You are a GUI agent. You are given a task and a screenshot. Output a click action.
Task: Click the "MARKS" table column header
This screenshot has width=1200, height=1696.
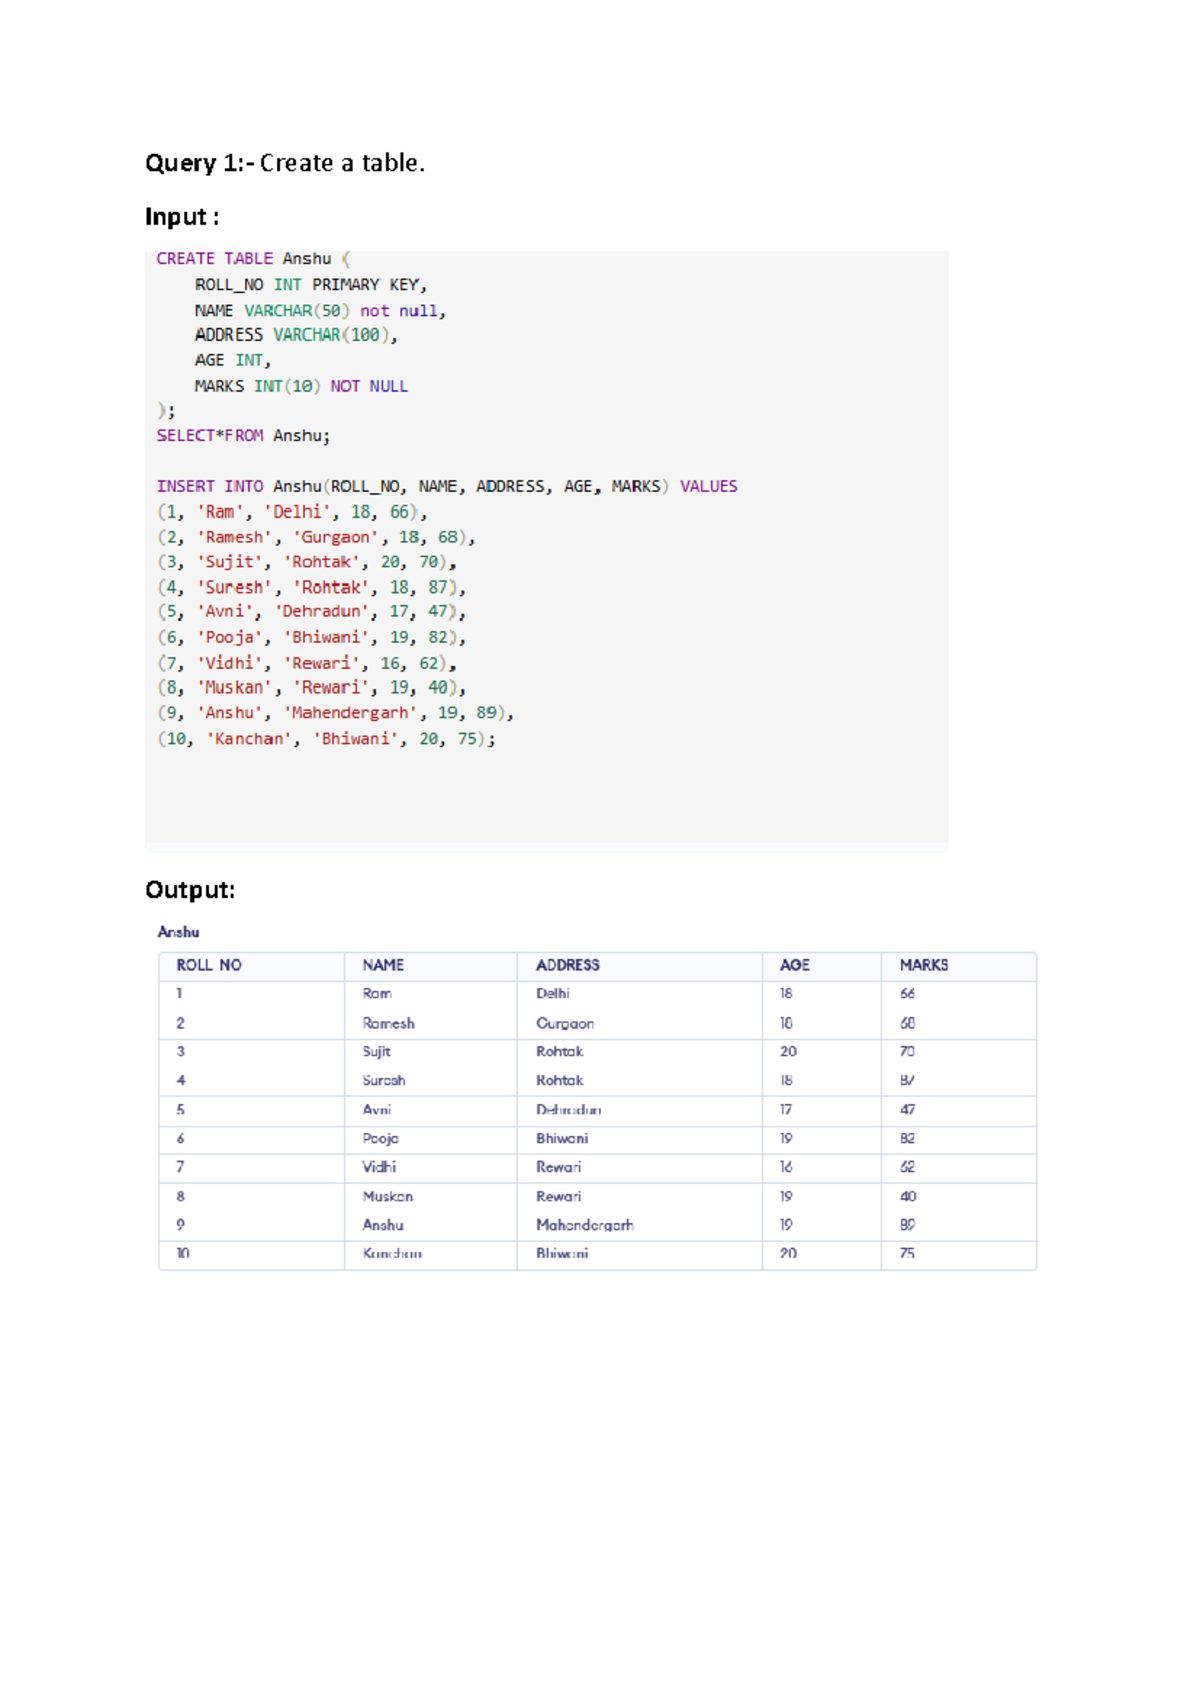[924, 965]
